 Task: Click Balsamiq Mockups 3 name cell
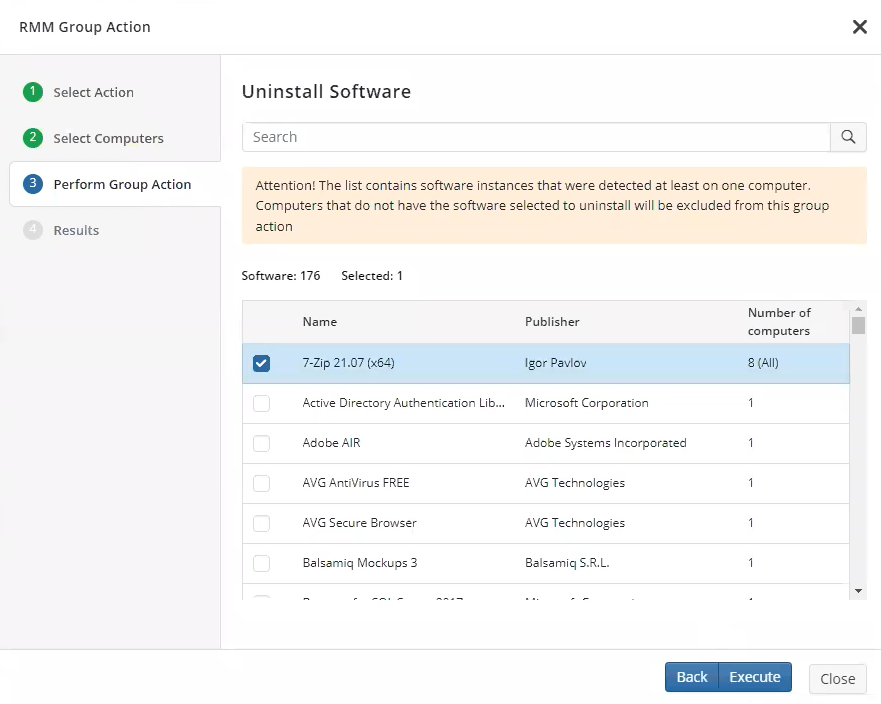360,562
